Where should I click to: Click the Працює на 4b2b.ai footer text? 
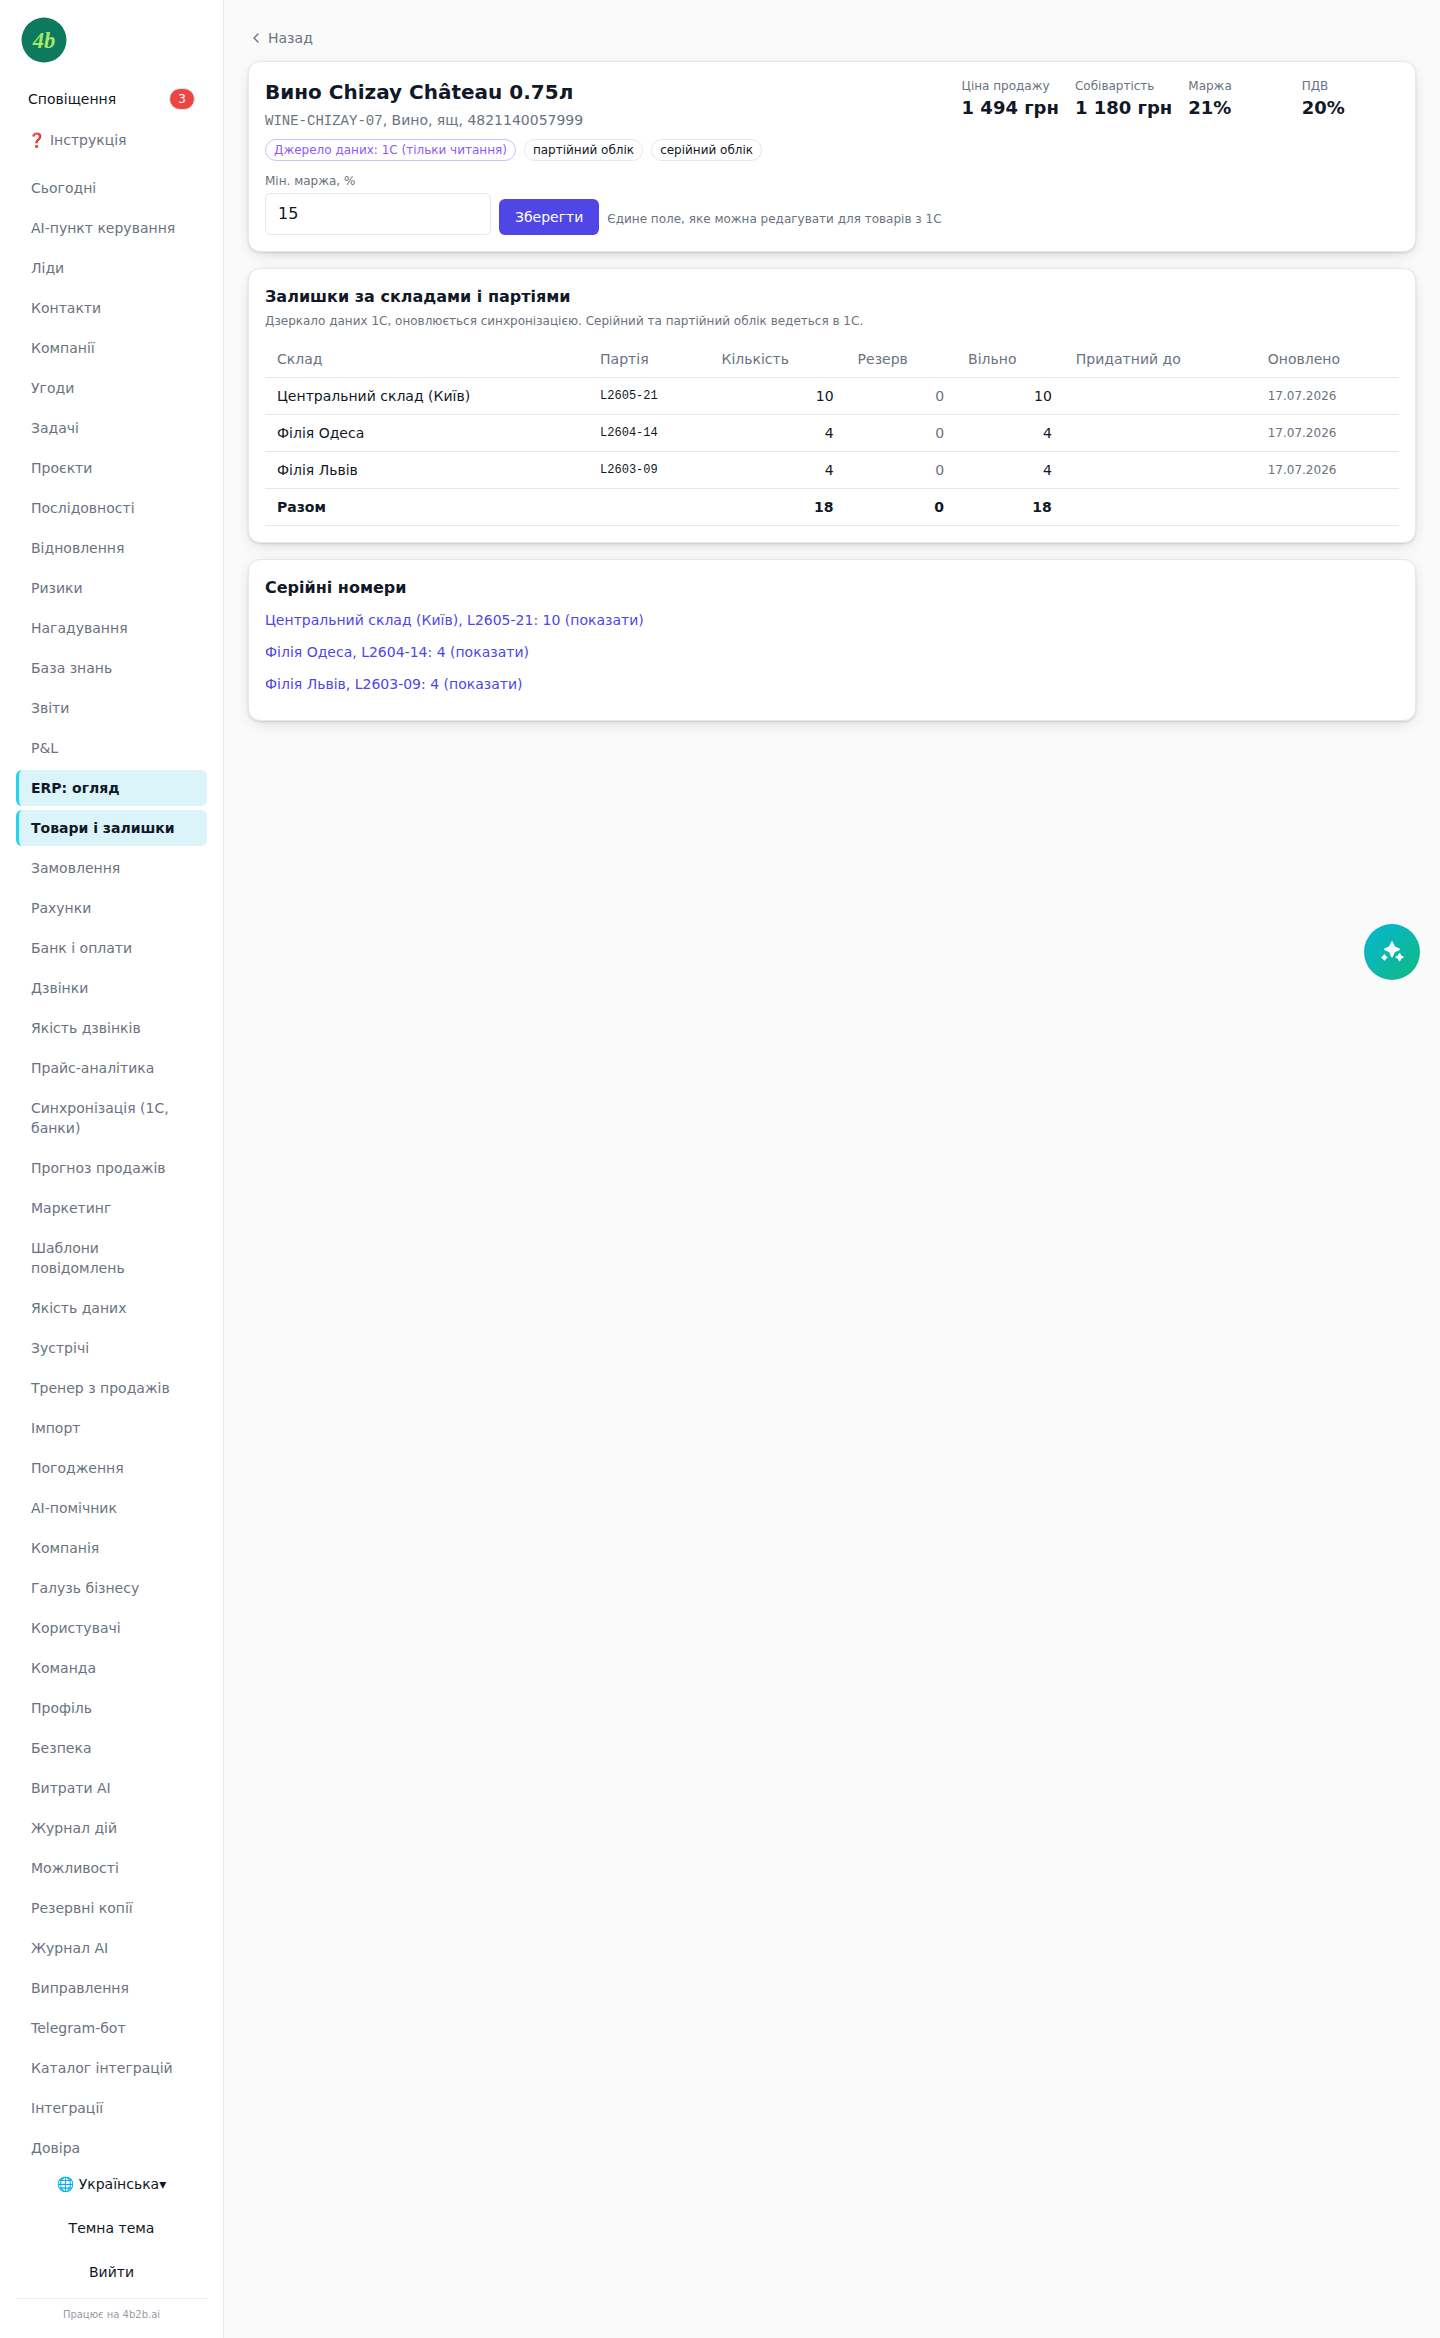click(x=111, y=2314)
